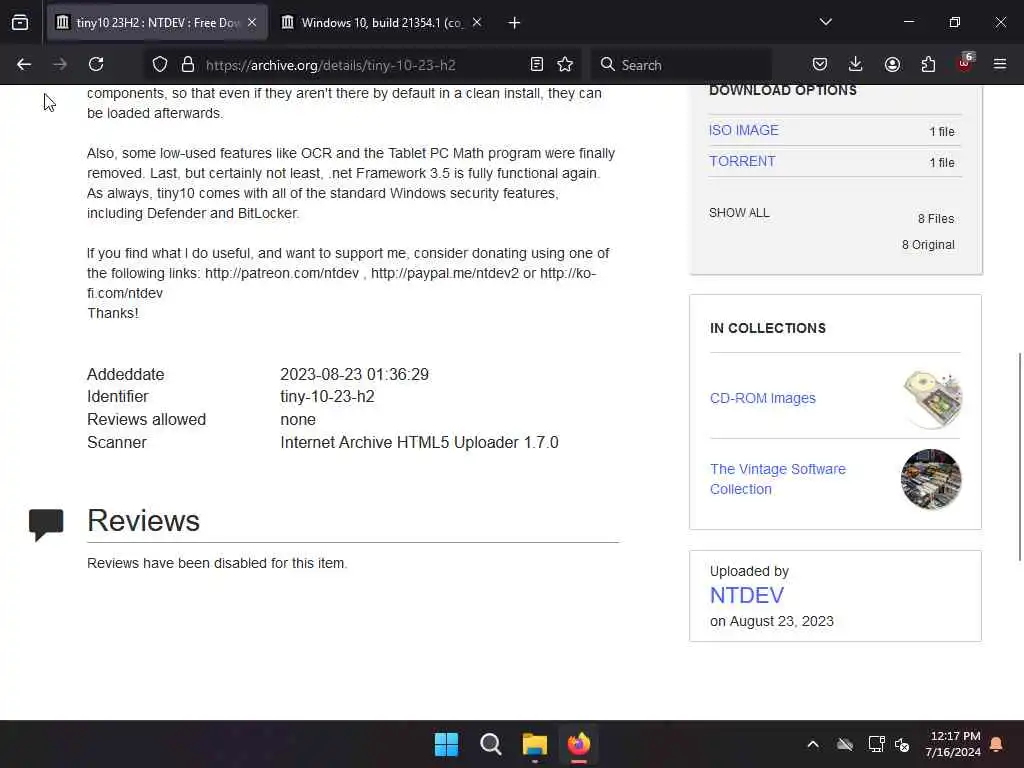Viewport: 1024px width, 768px height.
Task: Close the Windows 10 build 21354.1 tab
Action: click(477, 23)
